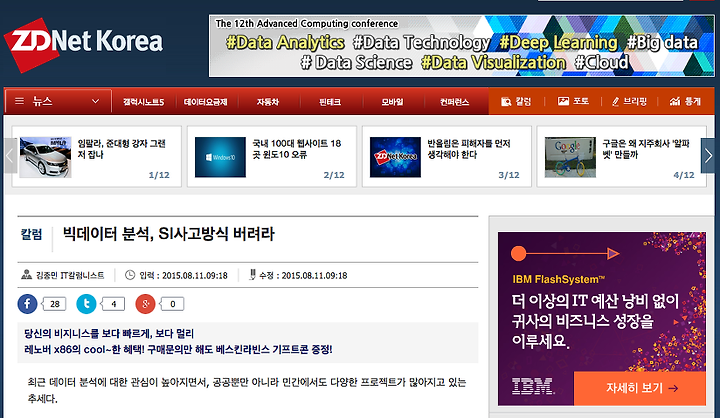The width and height of the screenshot is (720, 418).
Task: Go to the 모바일 menu item
Action: [392, 102]
